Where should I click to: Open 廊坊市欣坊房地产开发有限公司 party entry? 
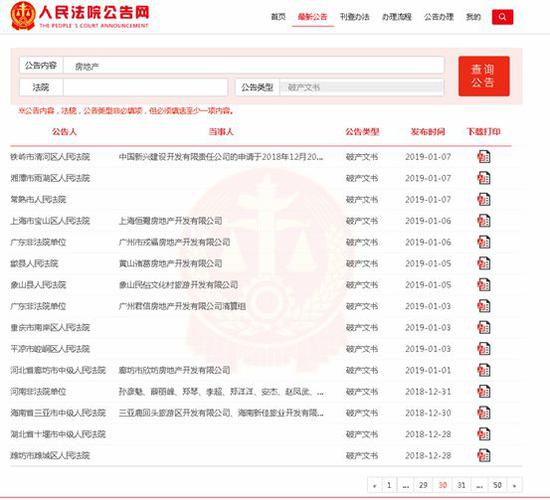[x=174, y=370]
